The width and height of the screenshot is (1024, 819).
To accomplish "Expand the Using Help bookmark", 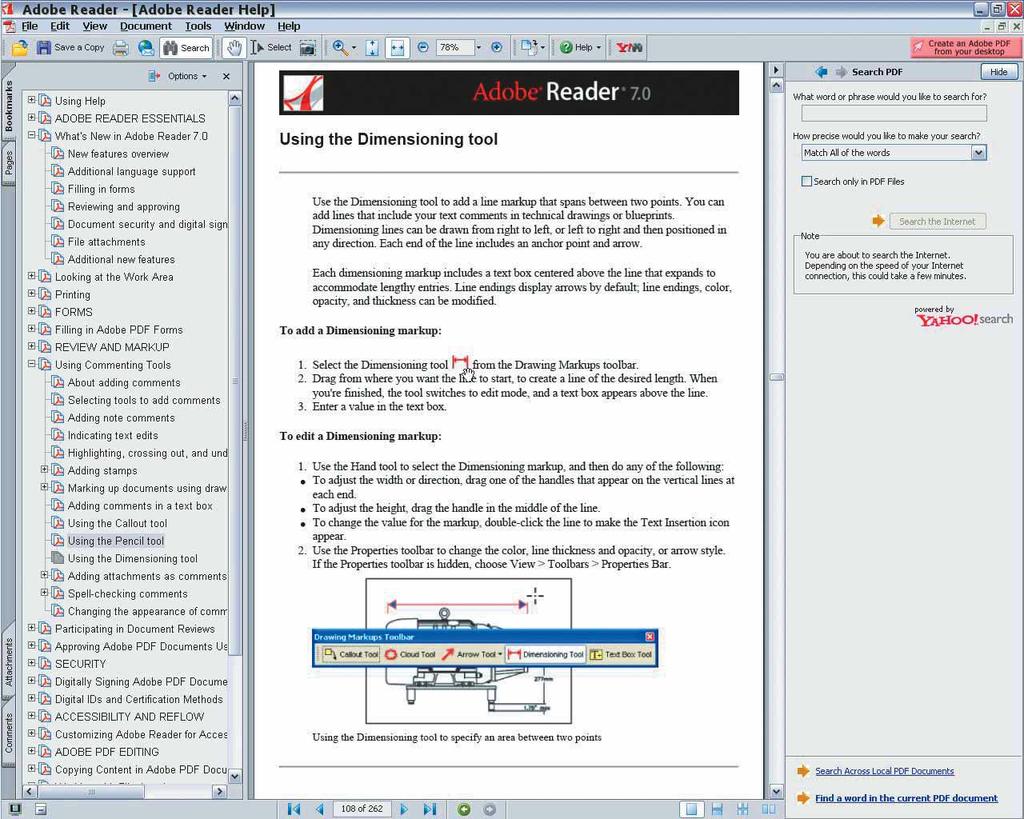I will [31, 100].
